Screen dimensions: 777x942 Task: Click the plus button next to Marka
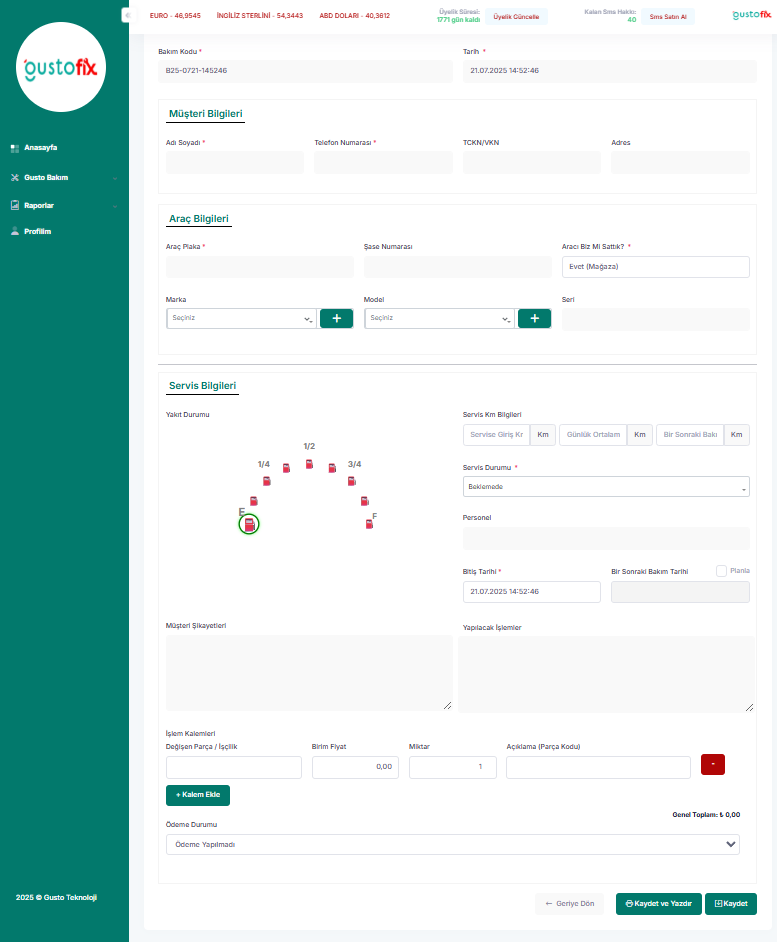click(336, 318)
